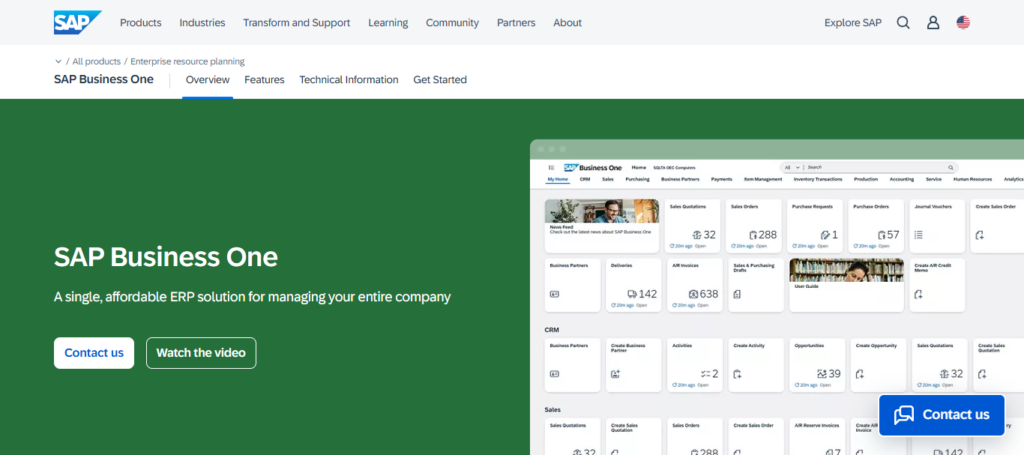Click the checklist icon on Activities tile

tap(705, 374)
